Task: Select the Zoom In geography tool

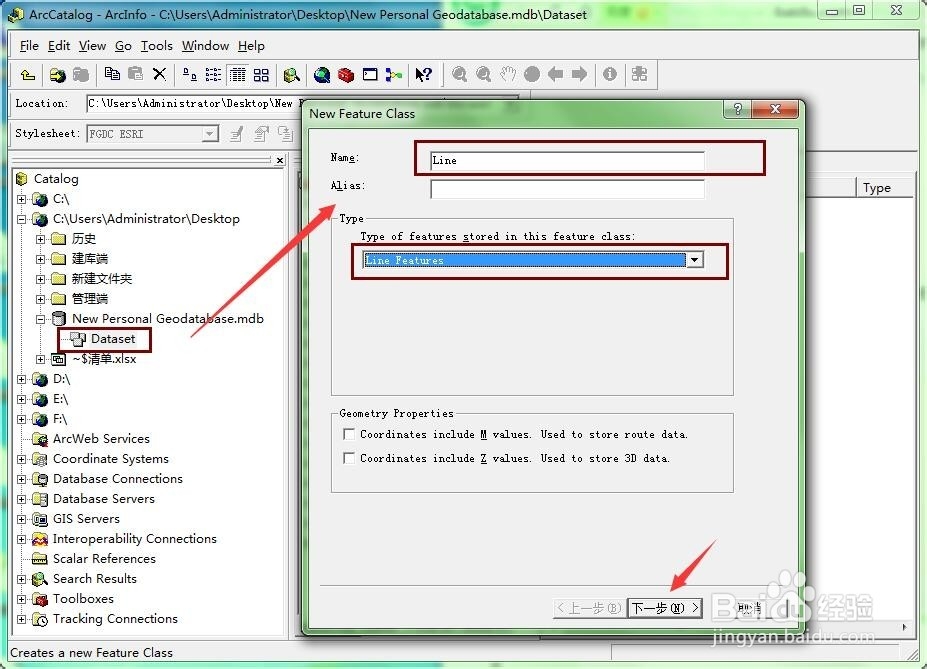Action: 459,74
